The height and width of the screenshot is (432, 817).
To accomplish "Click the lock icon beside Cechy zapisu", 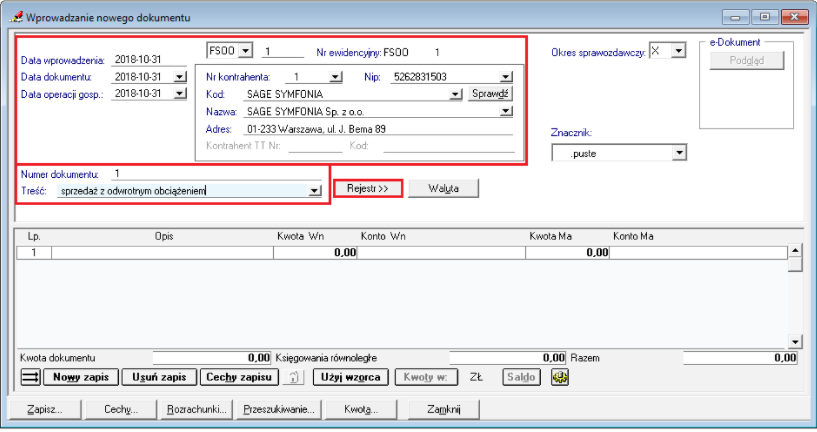I will click(293, 377).
